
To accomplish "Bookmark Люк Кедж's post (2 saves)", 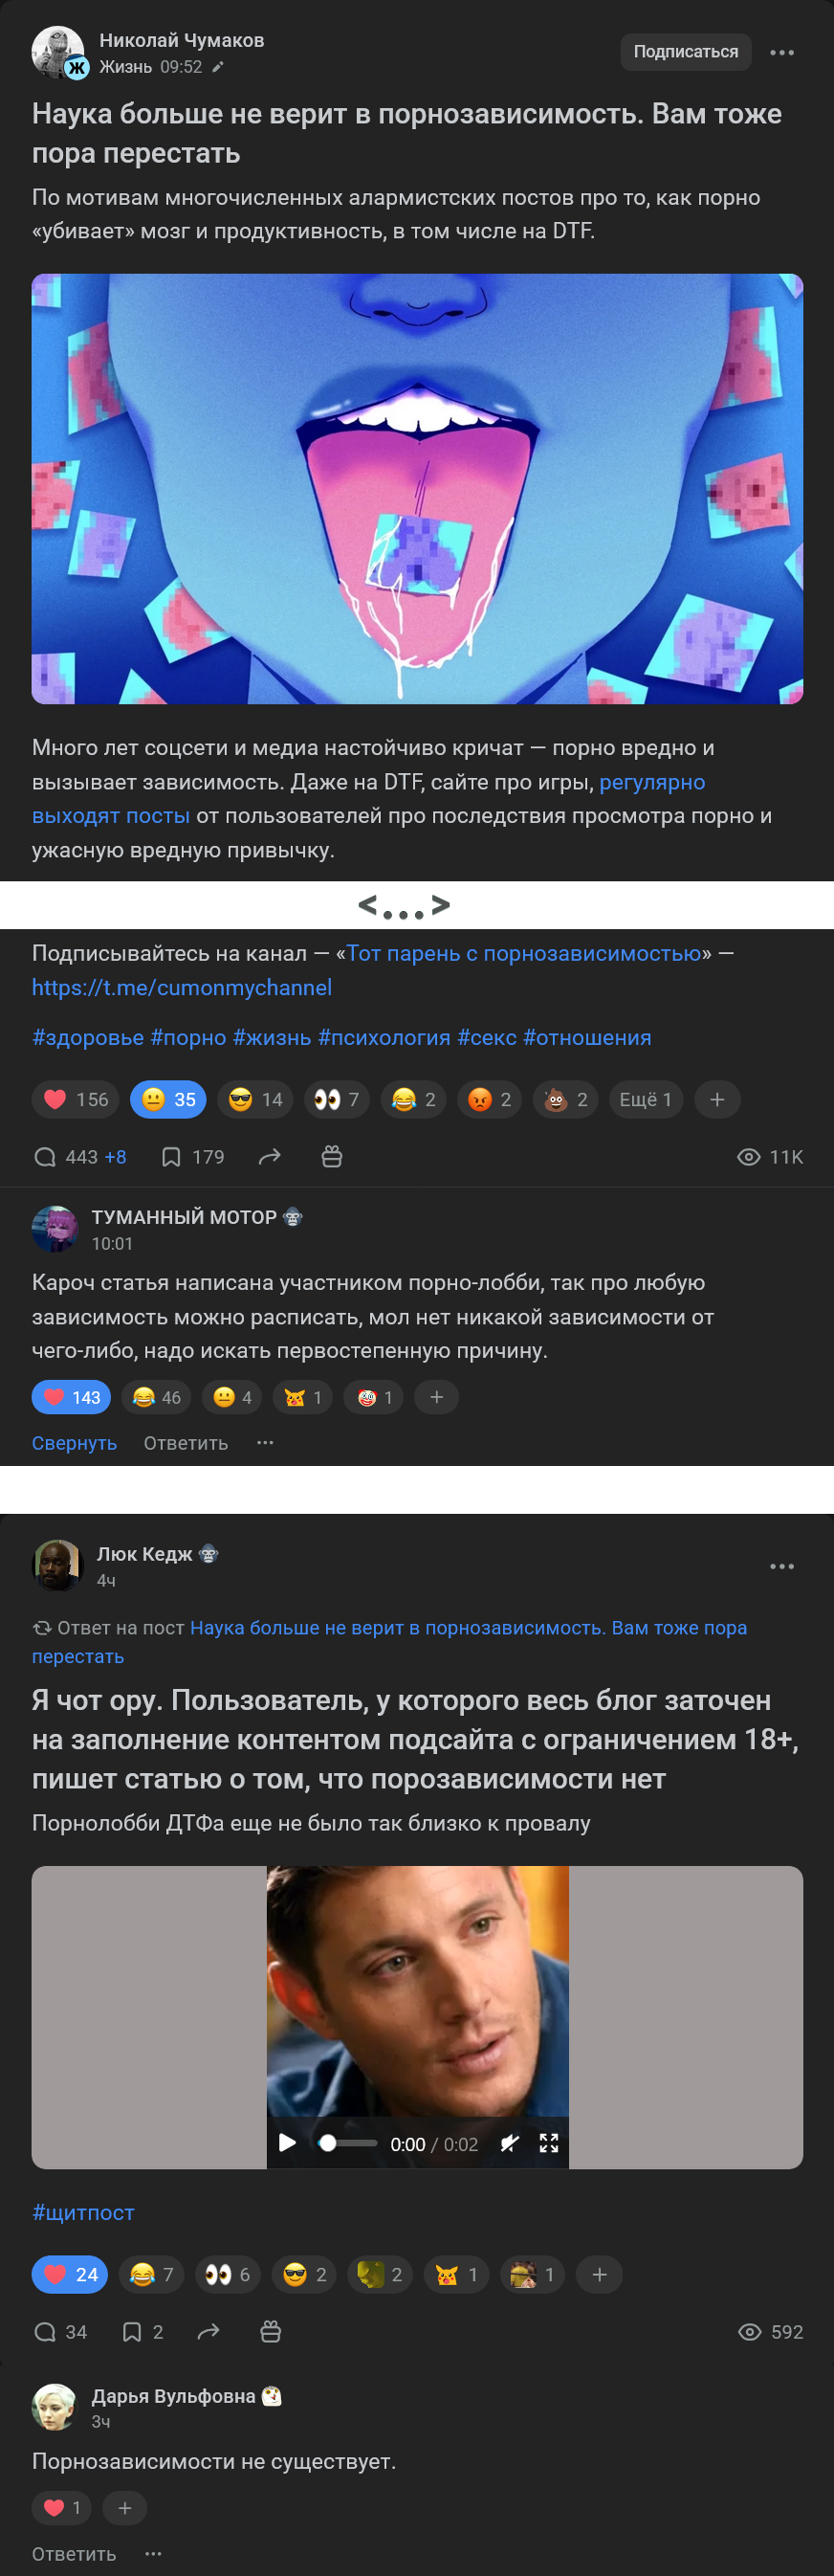I will point(142,2332).
